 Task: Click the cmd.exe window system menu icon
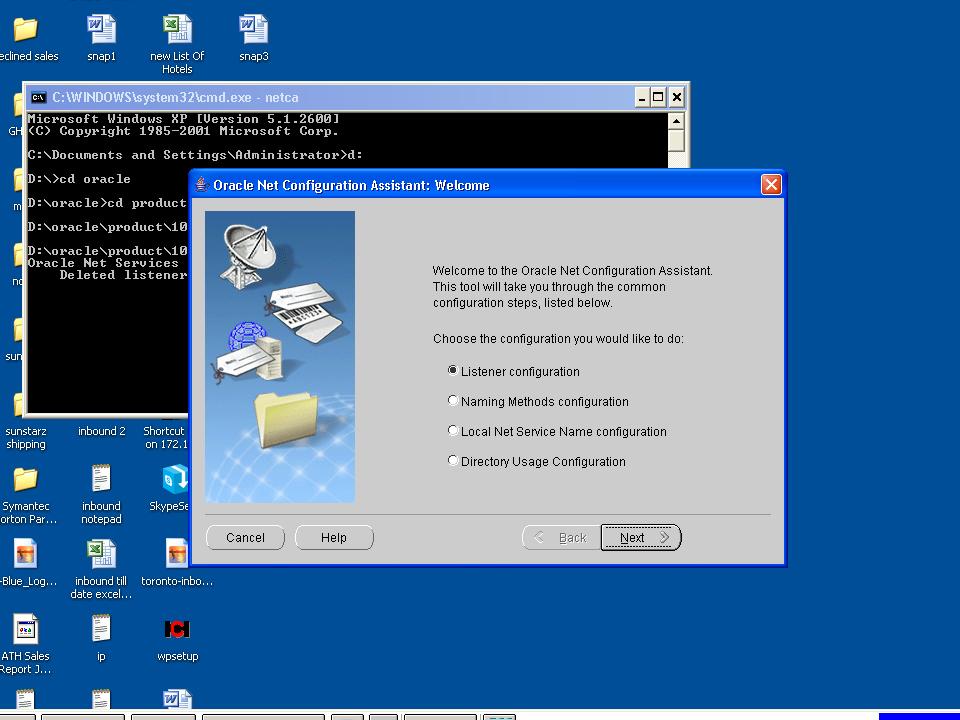pyautogui.click(x=39, y=97)
